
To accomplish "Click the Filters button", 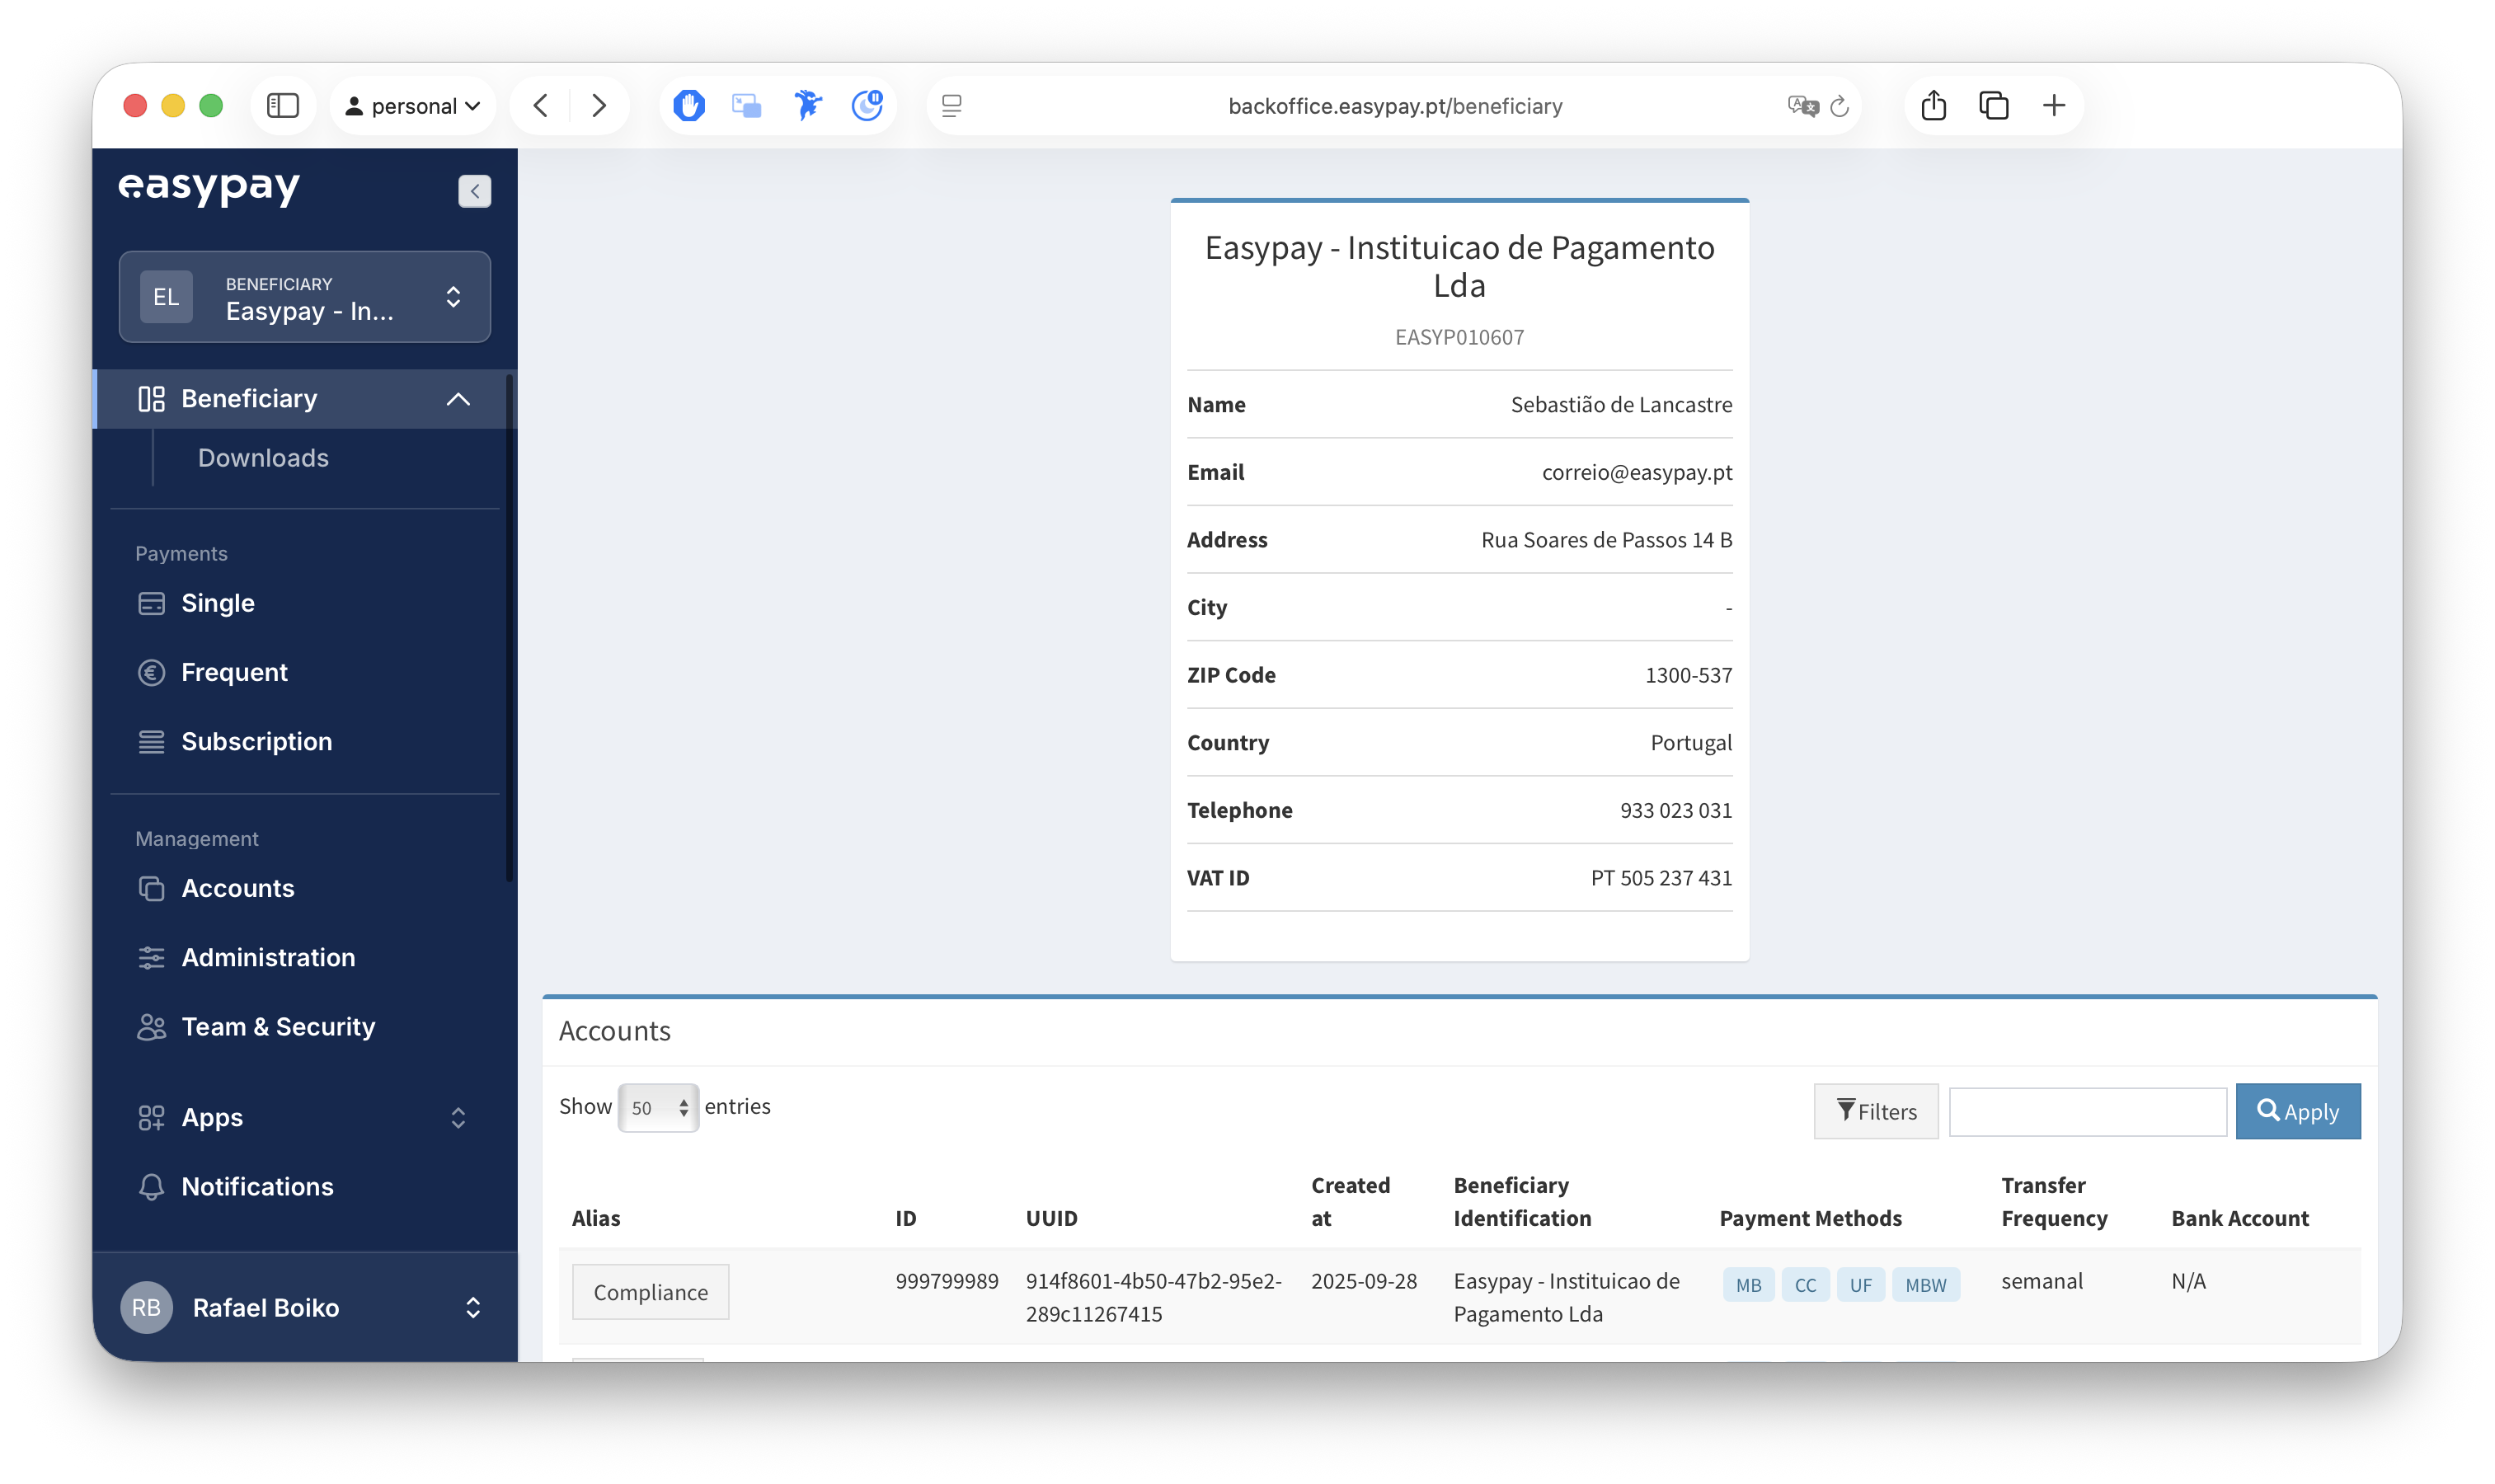I will pyautogui.click(x=1875, y=1111).
